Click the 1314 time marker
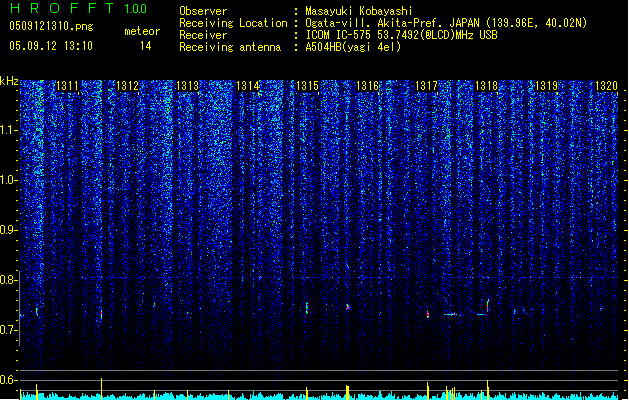 tap(247, 86)
